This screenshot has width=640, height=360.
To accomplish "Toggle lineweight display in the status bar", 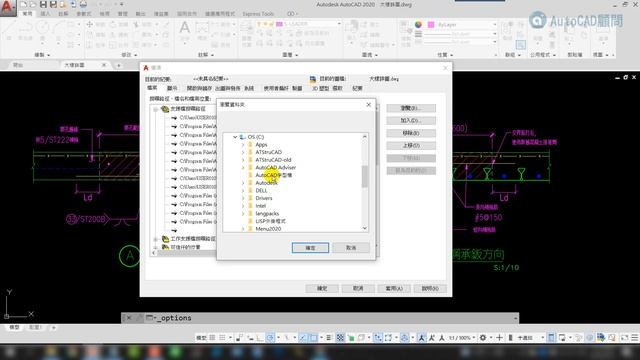I will (x=329, y=338).
